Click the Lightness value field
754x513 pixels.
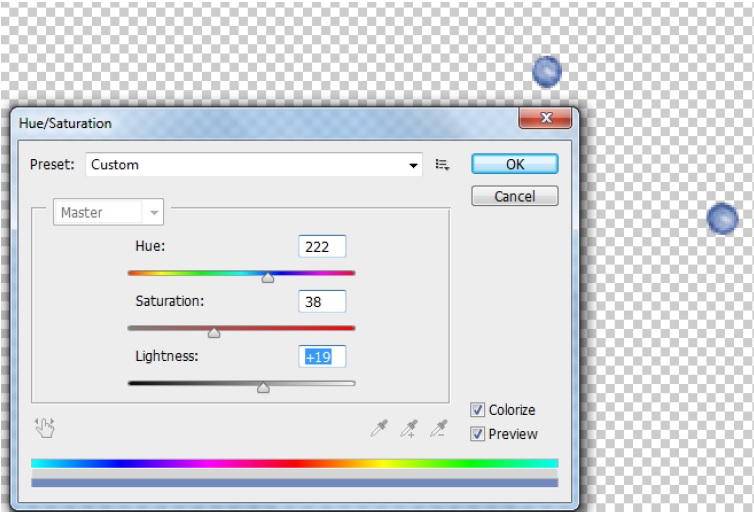(x=321, y=357)
